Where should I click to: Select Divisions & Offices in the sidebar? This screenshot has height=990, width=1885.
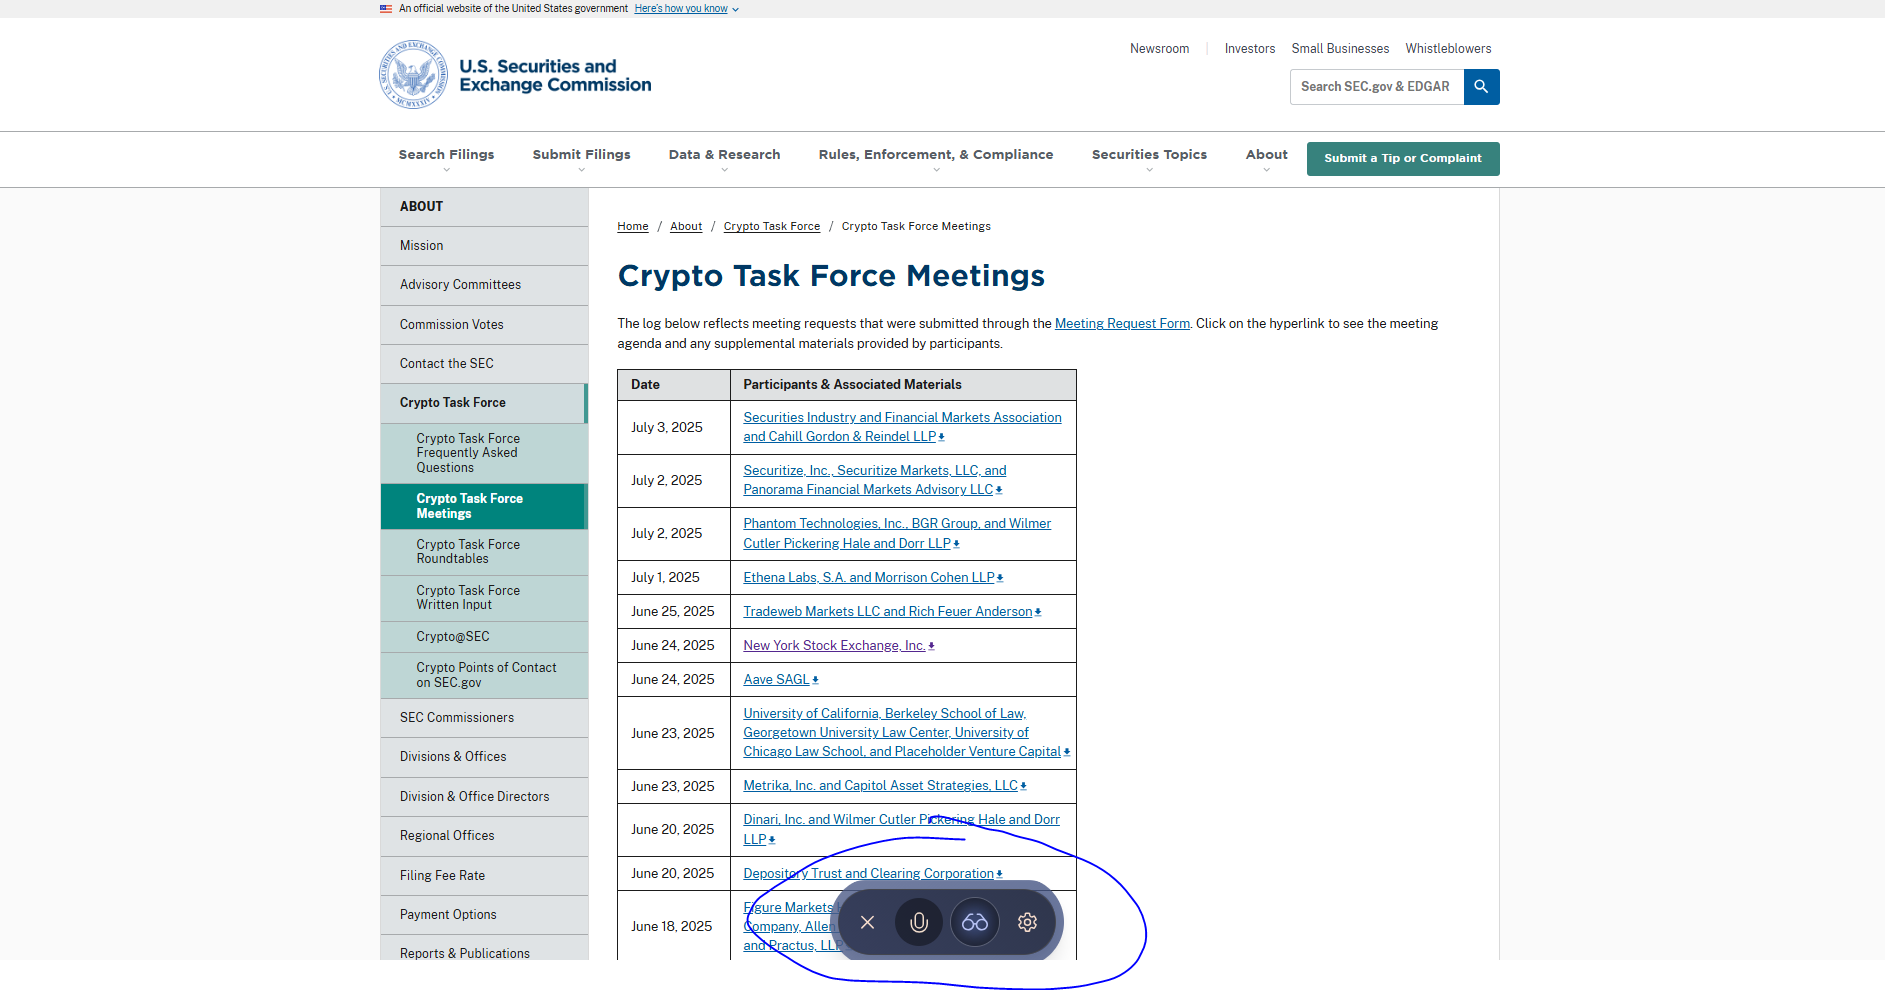[484, 757]
